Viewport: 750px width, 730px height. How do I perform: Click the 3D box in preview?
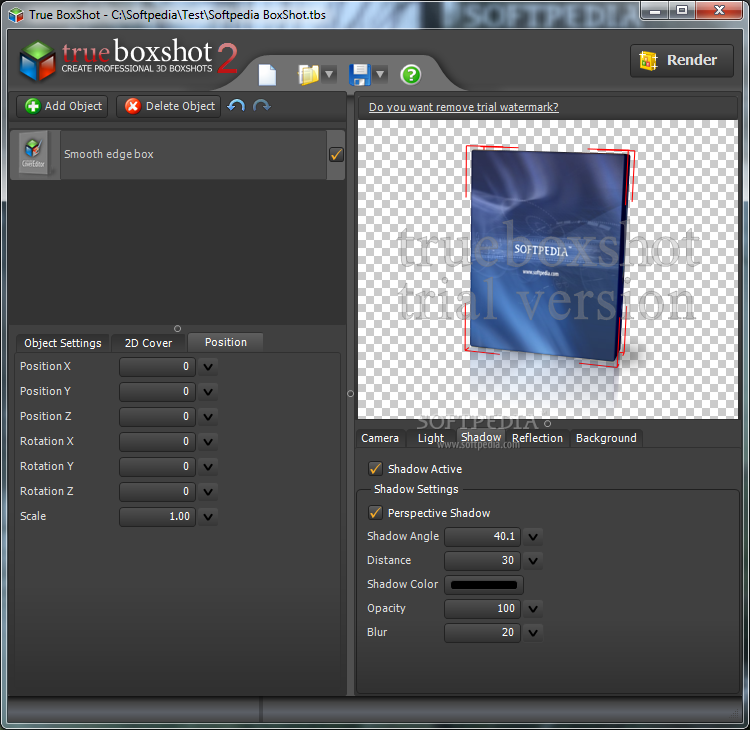[548, 256]
